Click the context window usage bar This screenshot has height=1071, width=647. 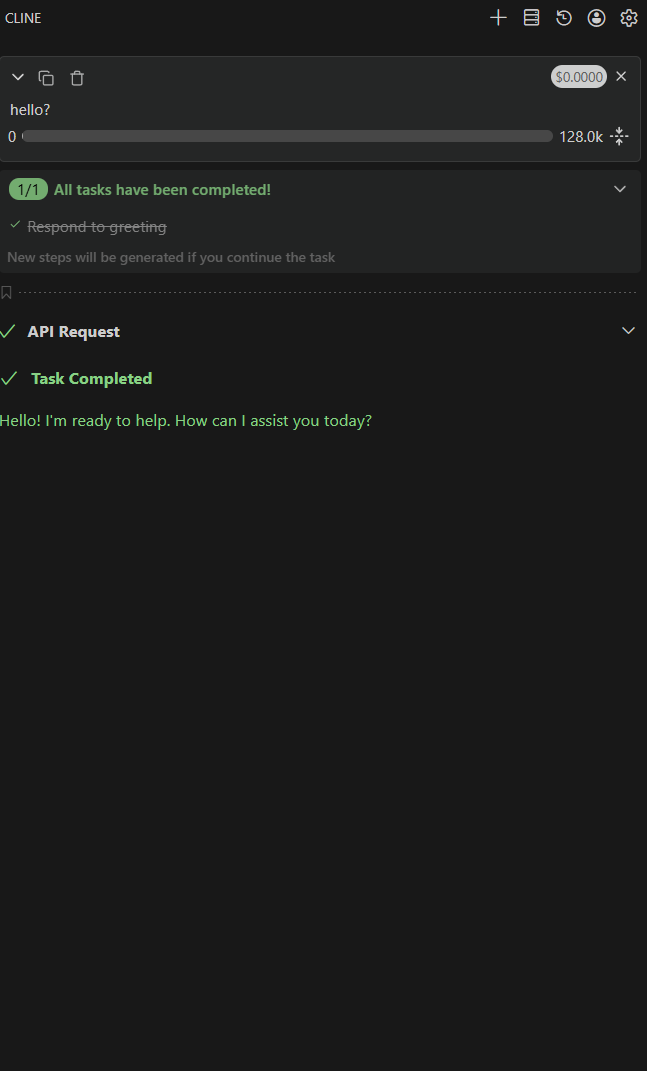[287, 136]
